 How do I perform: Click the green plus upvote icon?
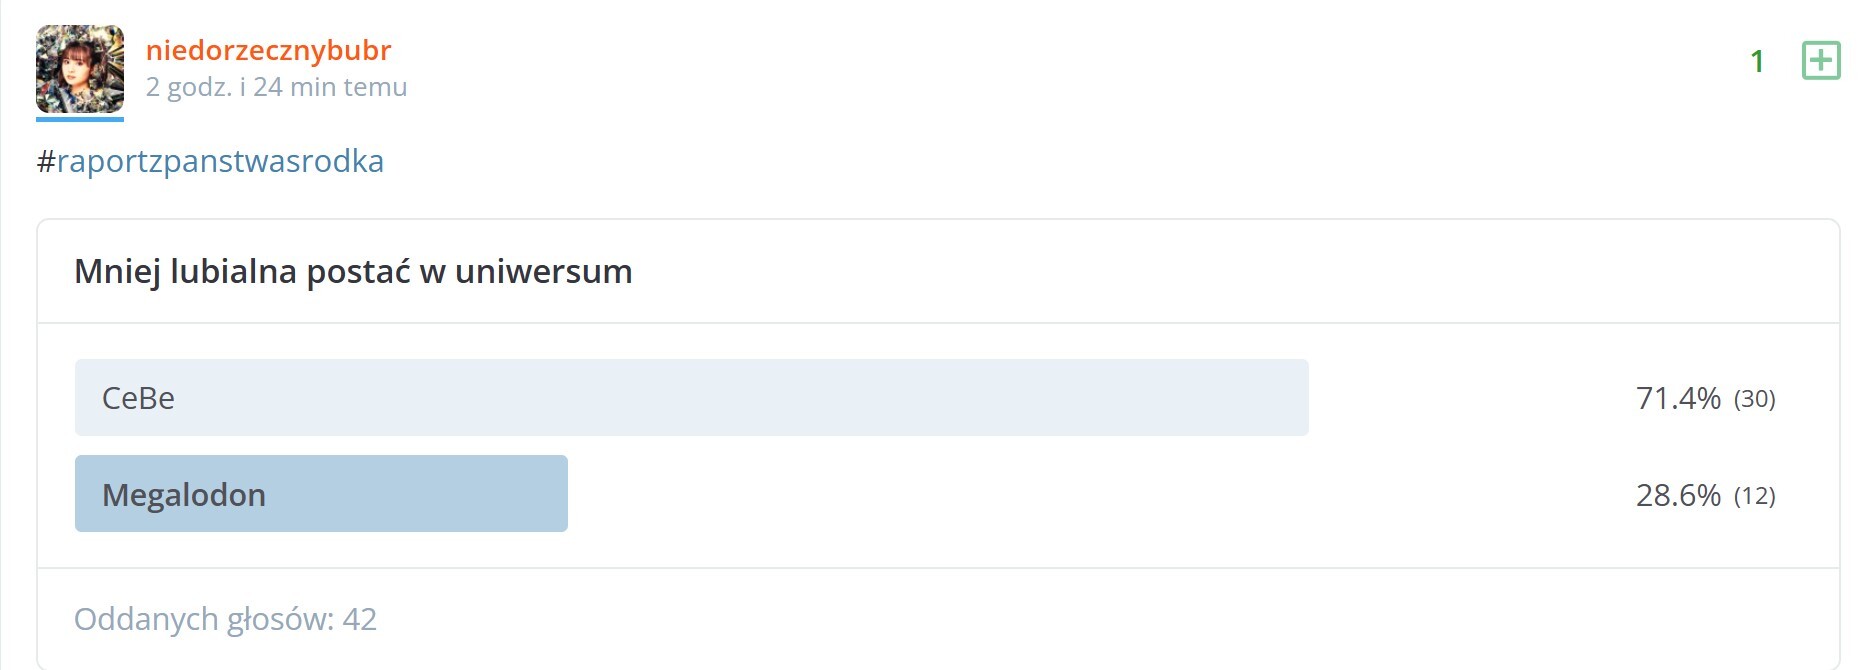1820,61
